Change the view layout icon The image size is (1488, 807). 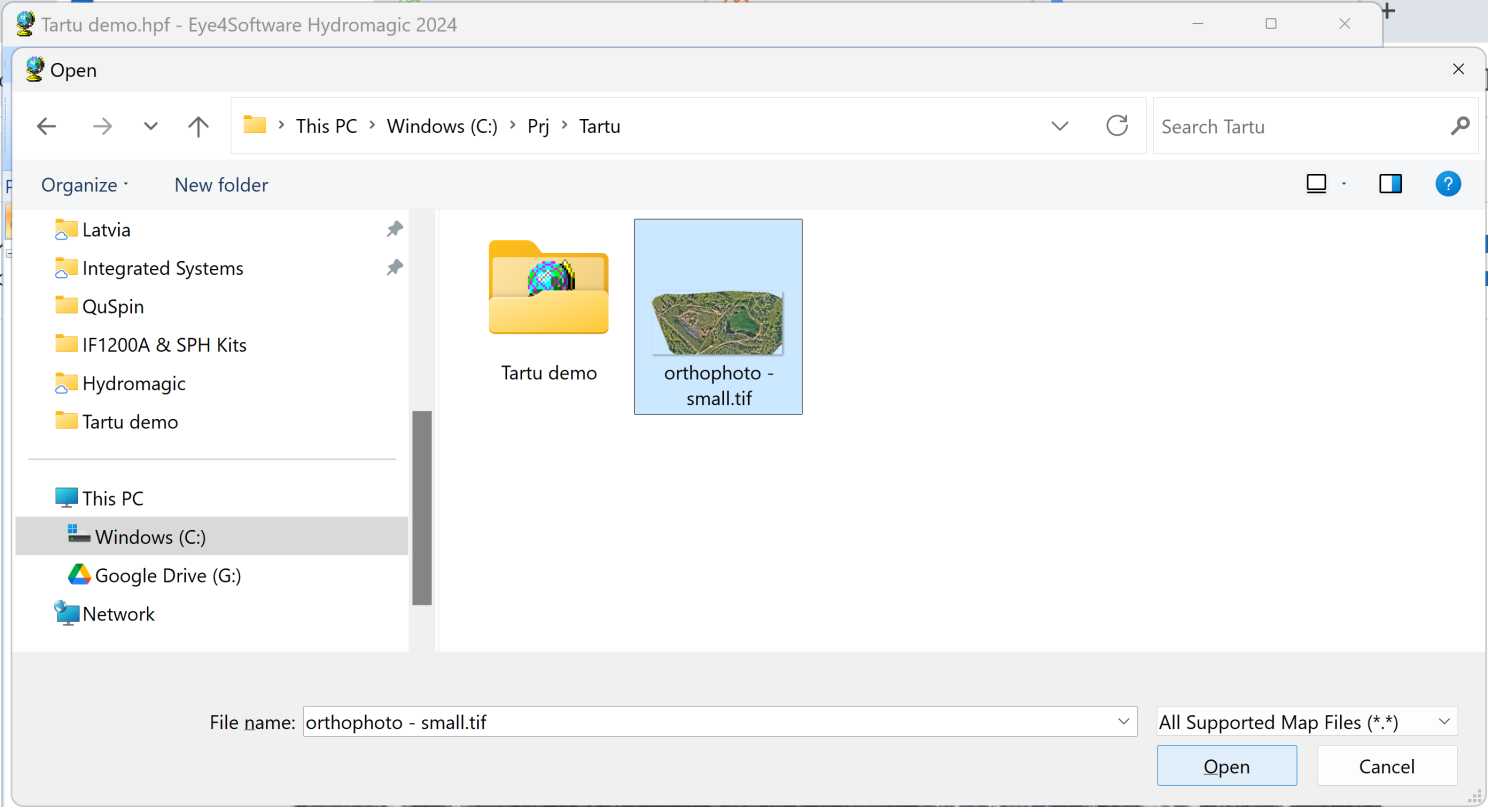pyautogui.click(x=1317, y=183)
